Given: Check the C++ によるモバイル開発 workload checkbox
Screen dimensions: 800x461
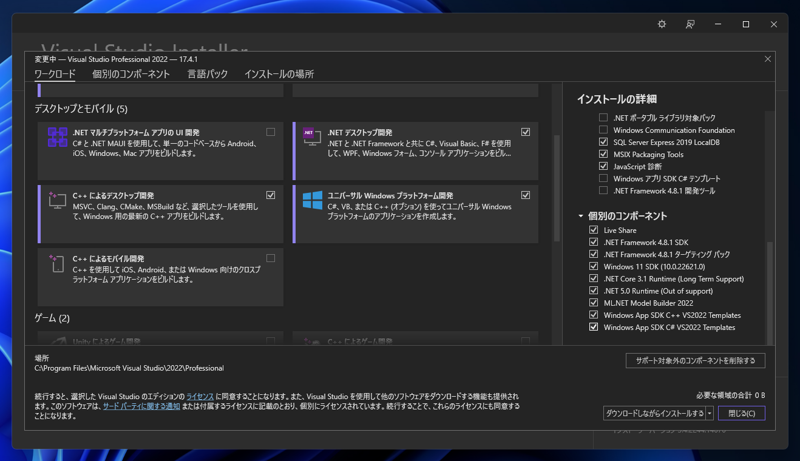Looking at the screenshot, I should 270,258.
